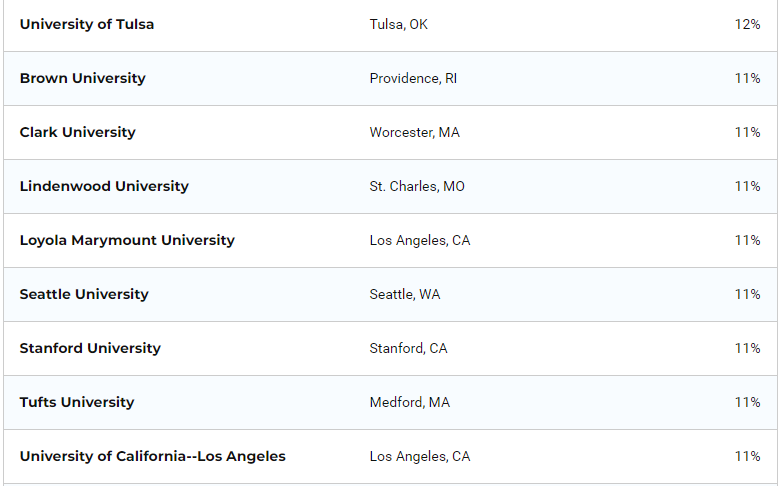
Task: Select the Providence, RI location text
Action: pos(413,78)
